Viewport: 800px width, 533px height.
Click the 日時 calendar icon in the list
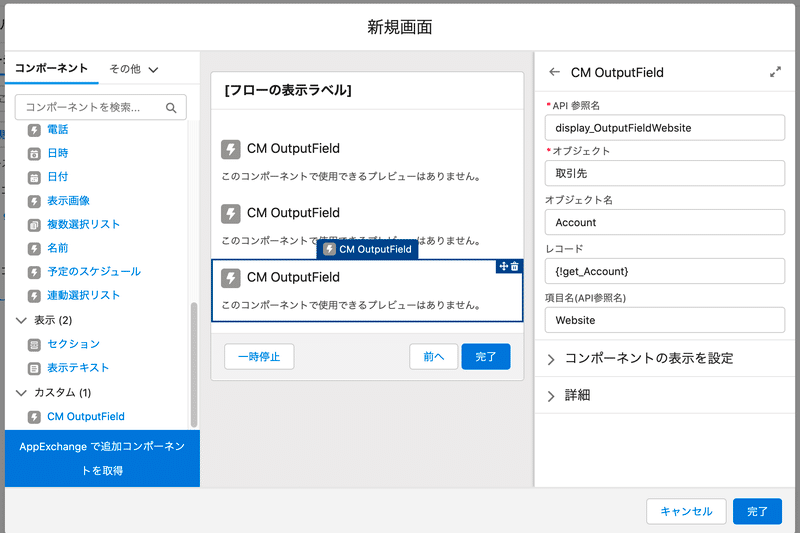[35, 154]
